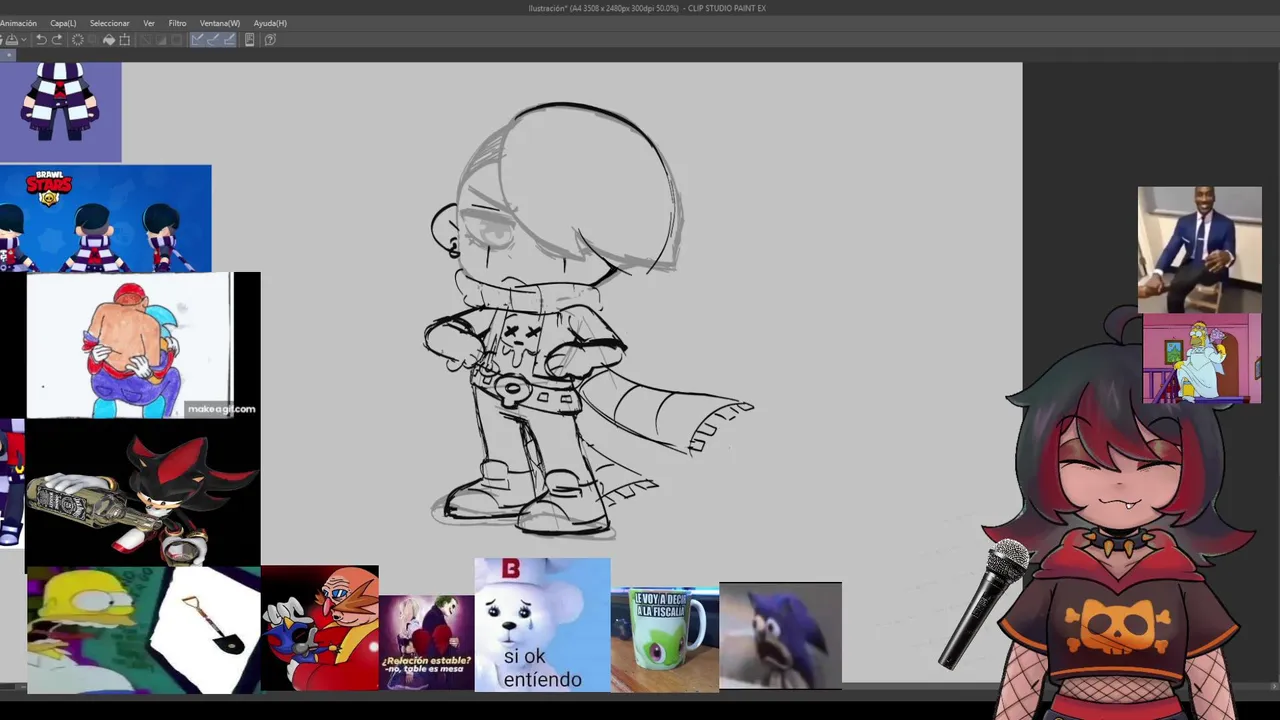Click the Scale/Rotate transform icon
Viewport: 1280px width, 720px height.
pyautogui.click(x=125, y=40)
